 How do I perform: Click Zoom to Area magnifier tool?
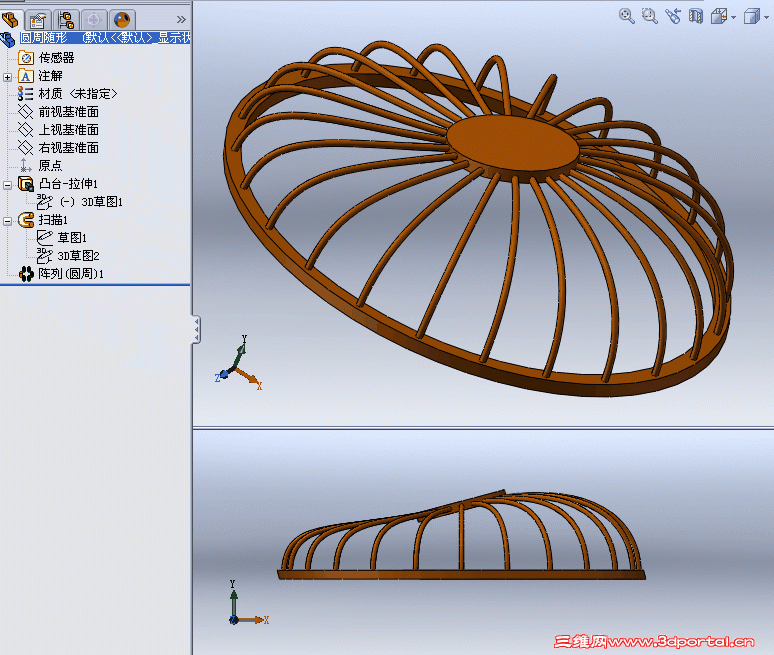650,16
